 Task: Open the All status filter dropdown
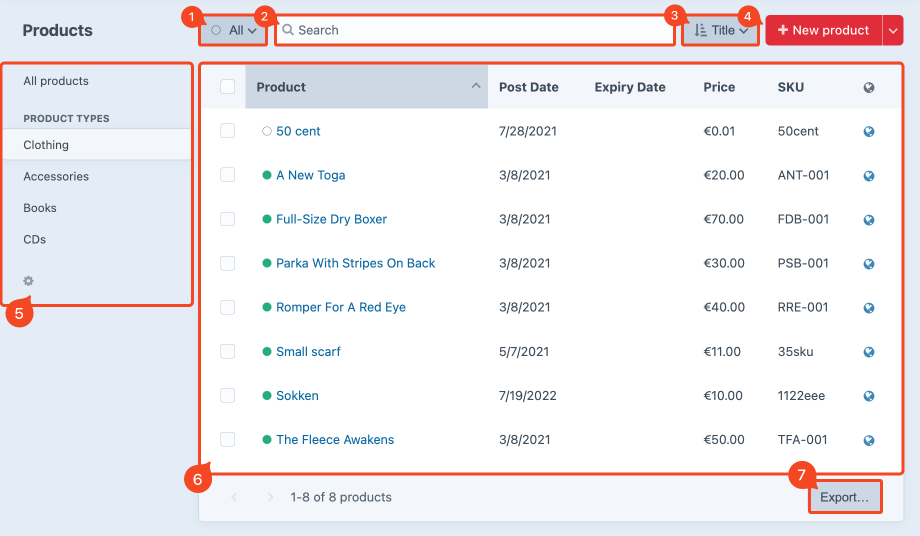[x=234, y=30]
